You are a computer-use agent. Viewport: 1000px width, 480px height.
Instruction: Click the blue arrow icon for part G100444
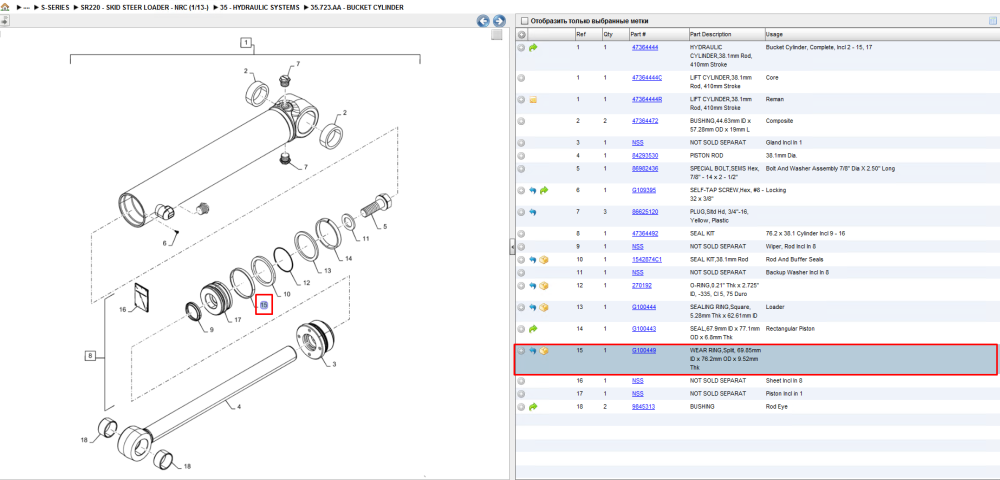(533, 307)
